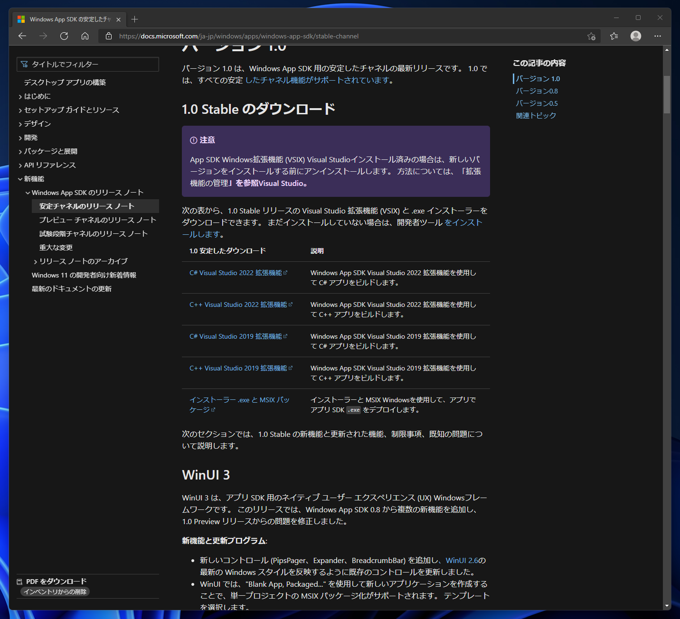This screenshot has height=619, width=680.
Task: Click この記事の内容 heading
Action: pyautogui.click(x=539, y=63)
